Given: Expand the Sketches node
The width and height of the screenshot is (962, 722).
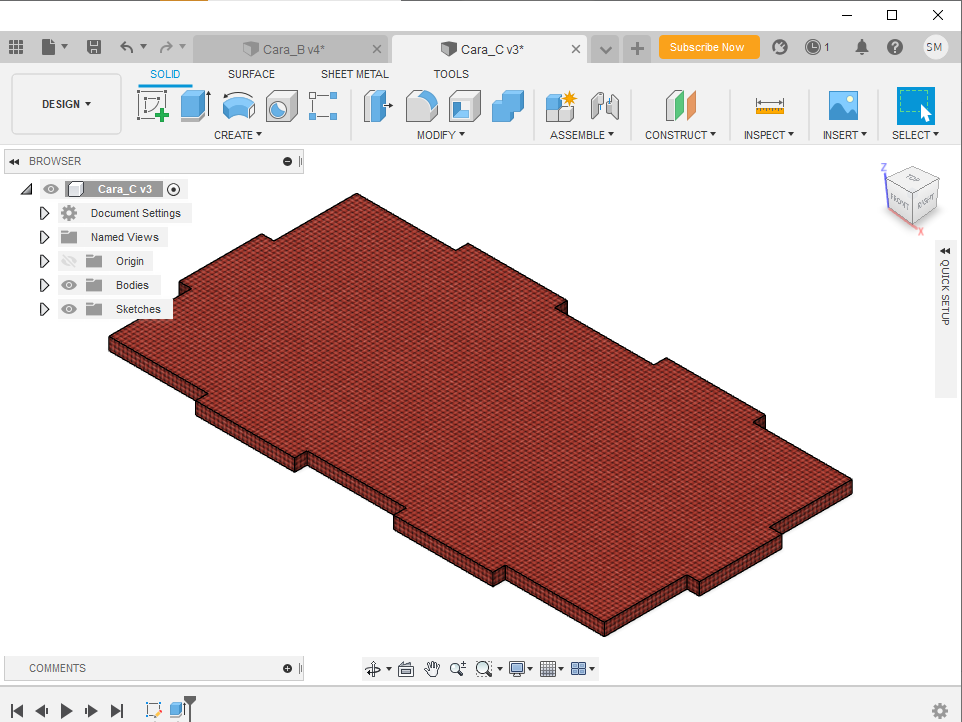Looking at the screenshot, I should (44, 309).
